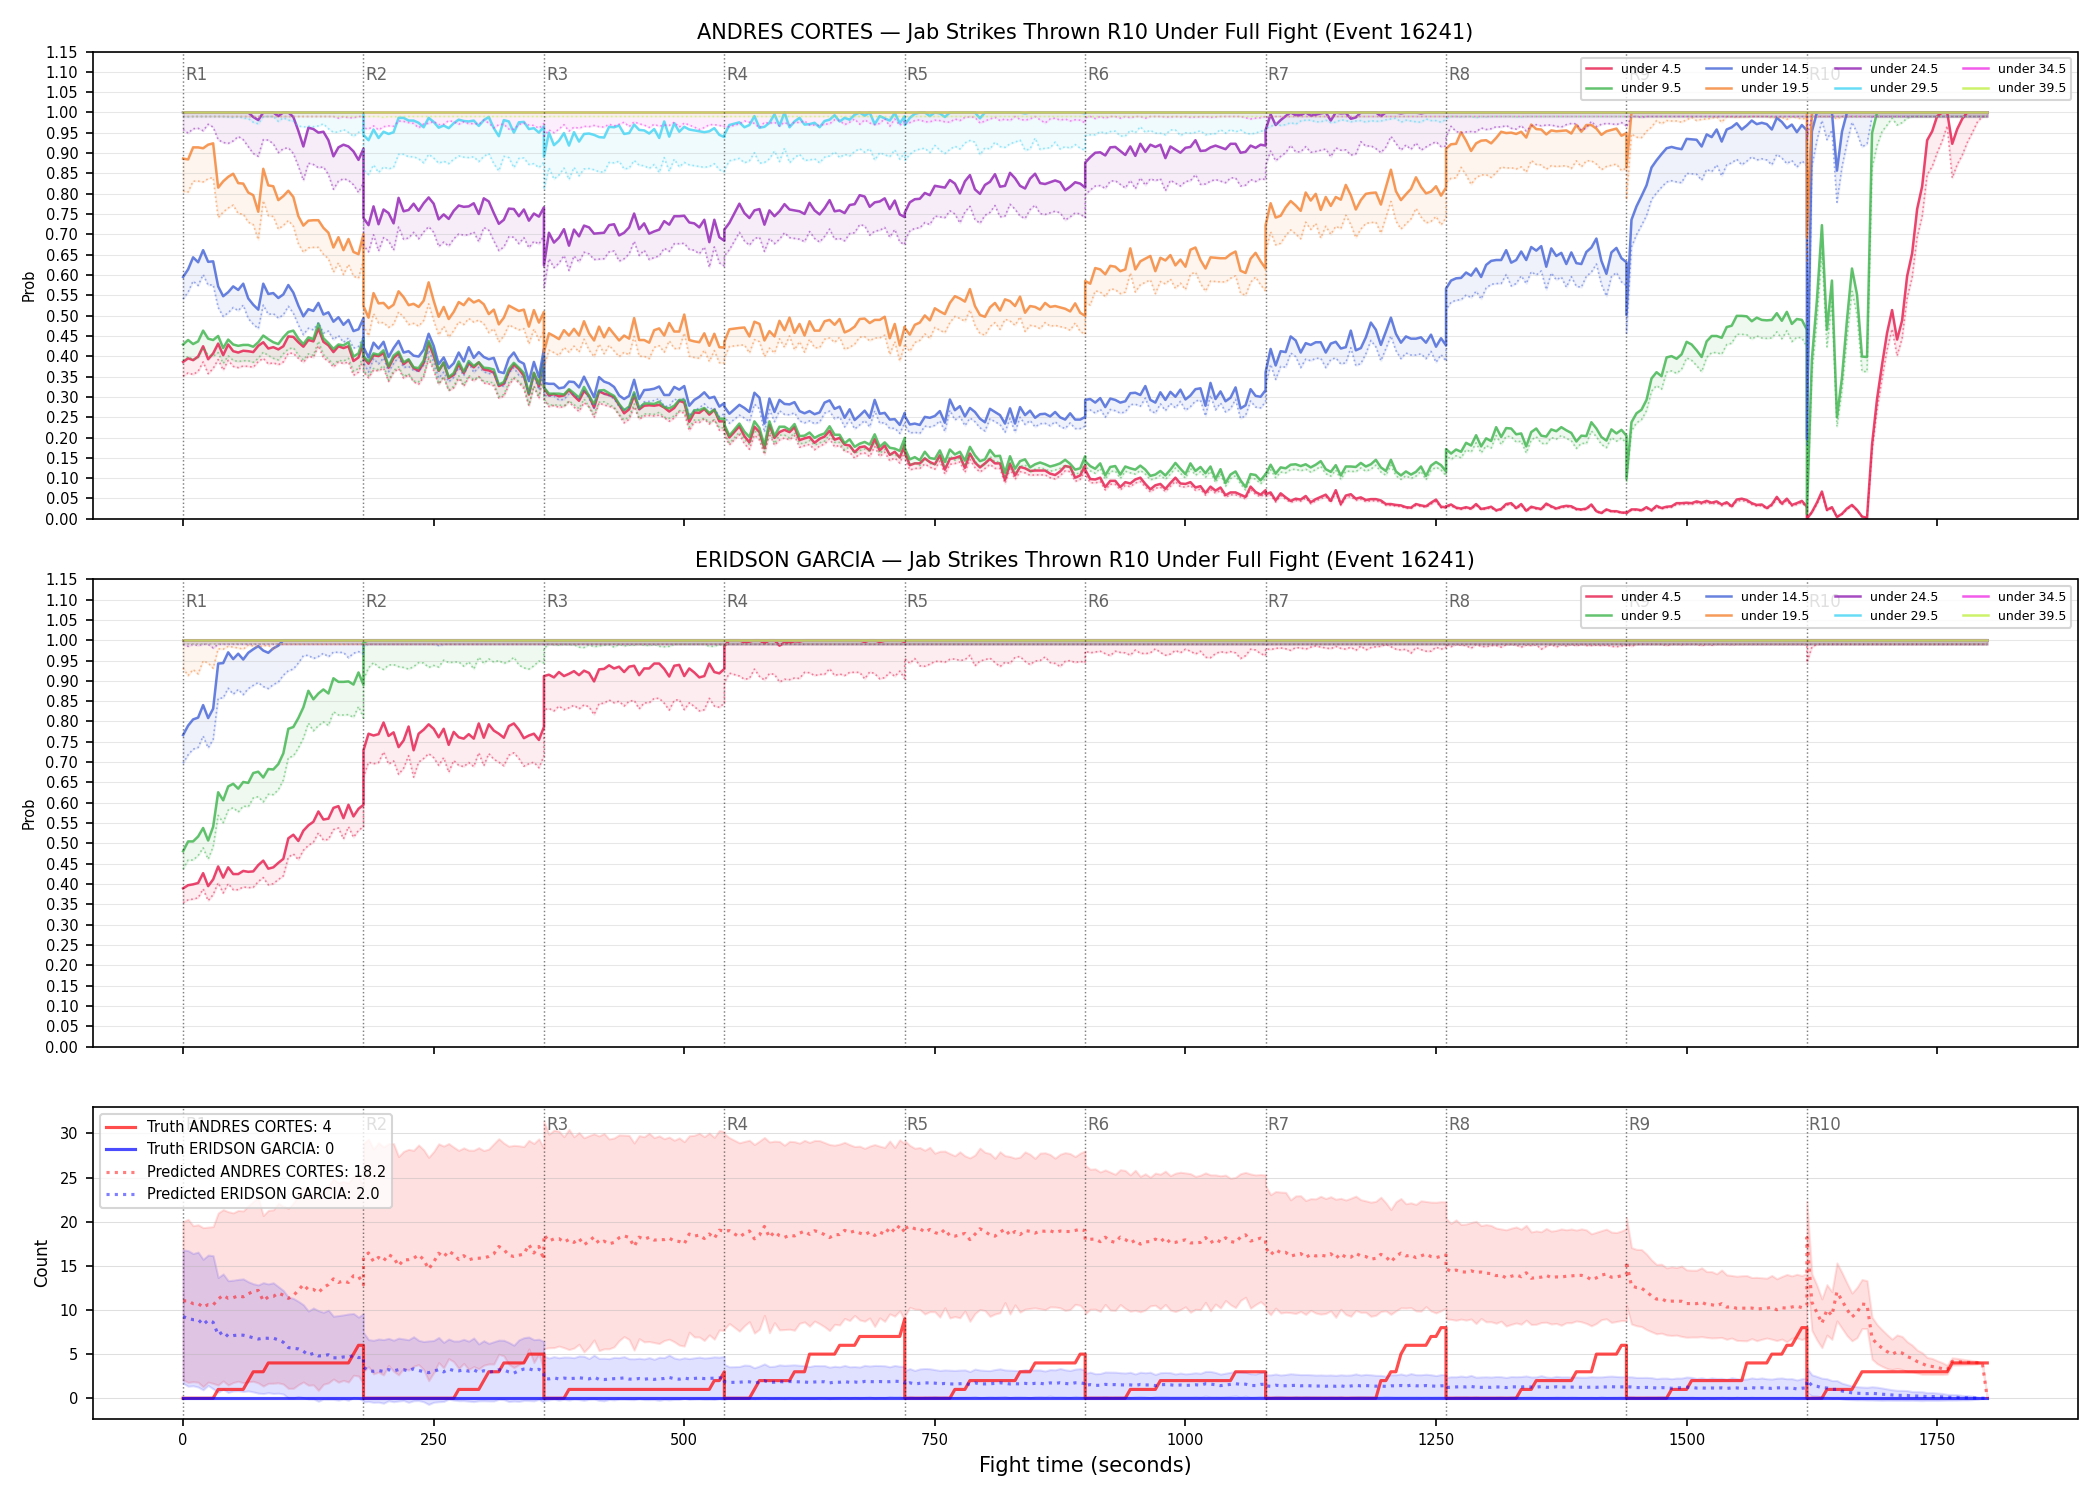
Task: Click the R5 round marker in the Eridson Garcia chart
Action: pos(917,601)
